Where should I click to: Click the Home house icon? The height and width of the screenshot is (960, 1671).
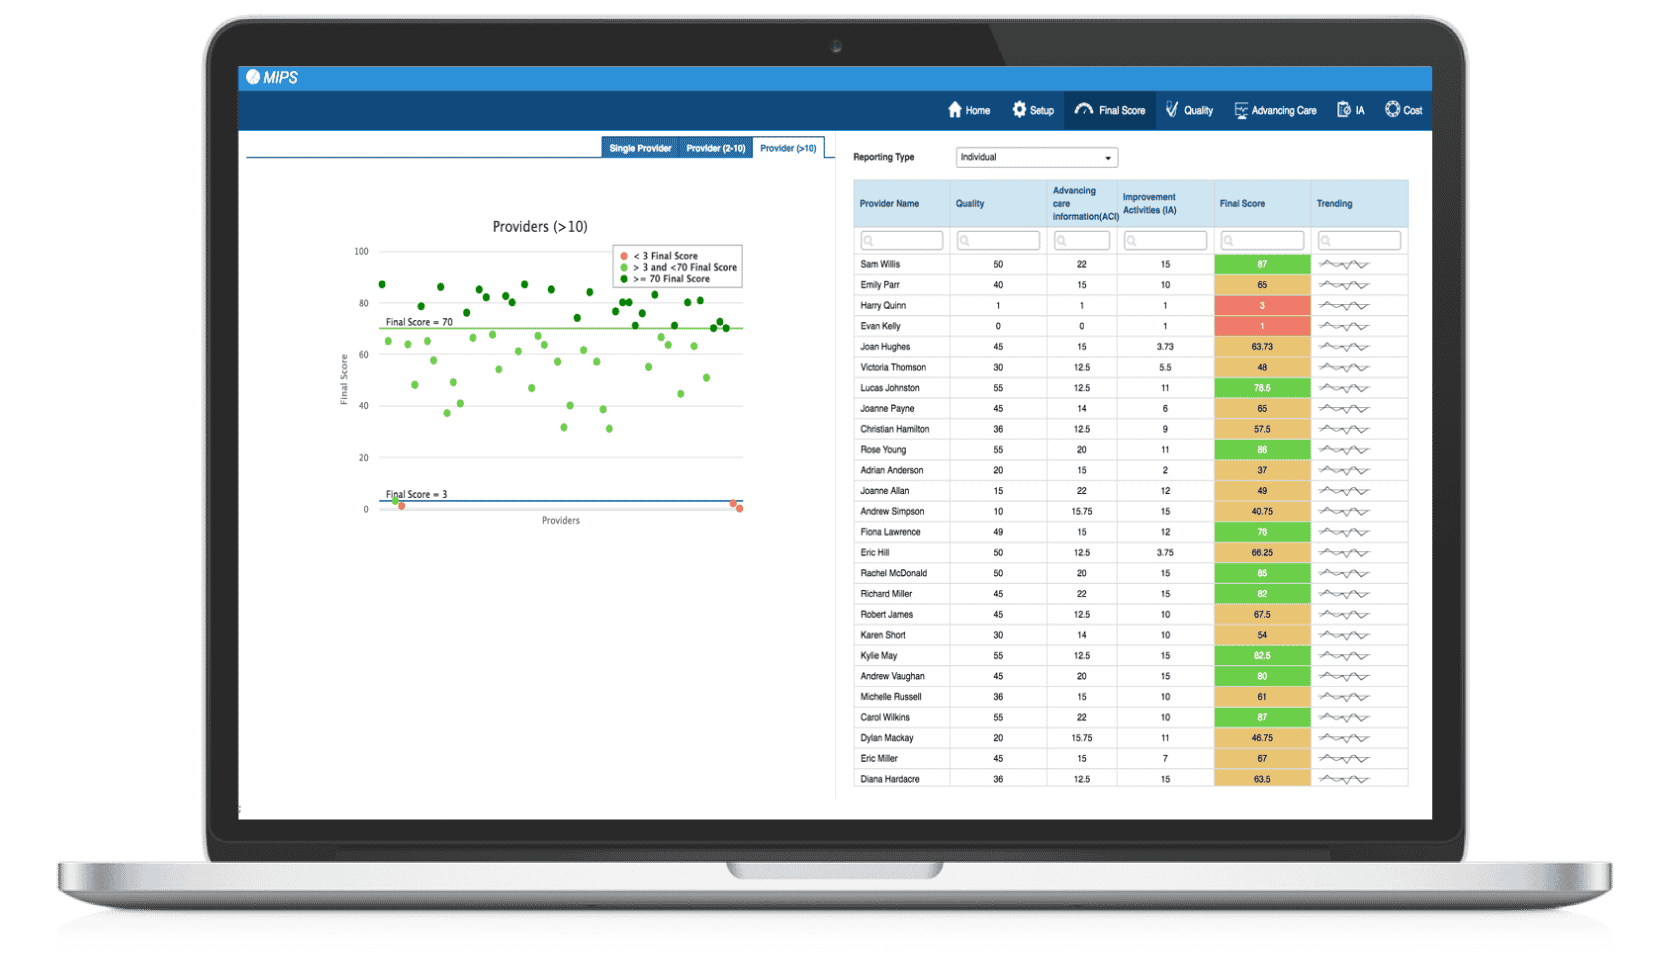point(955,110)
